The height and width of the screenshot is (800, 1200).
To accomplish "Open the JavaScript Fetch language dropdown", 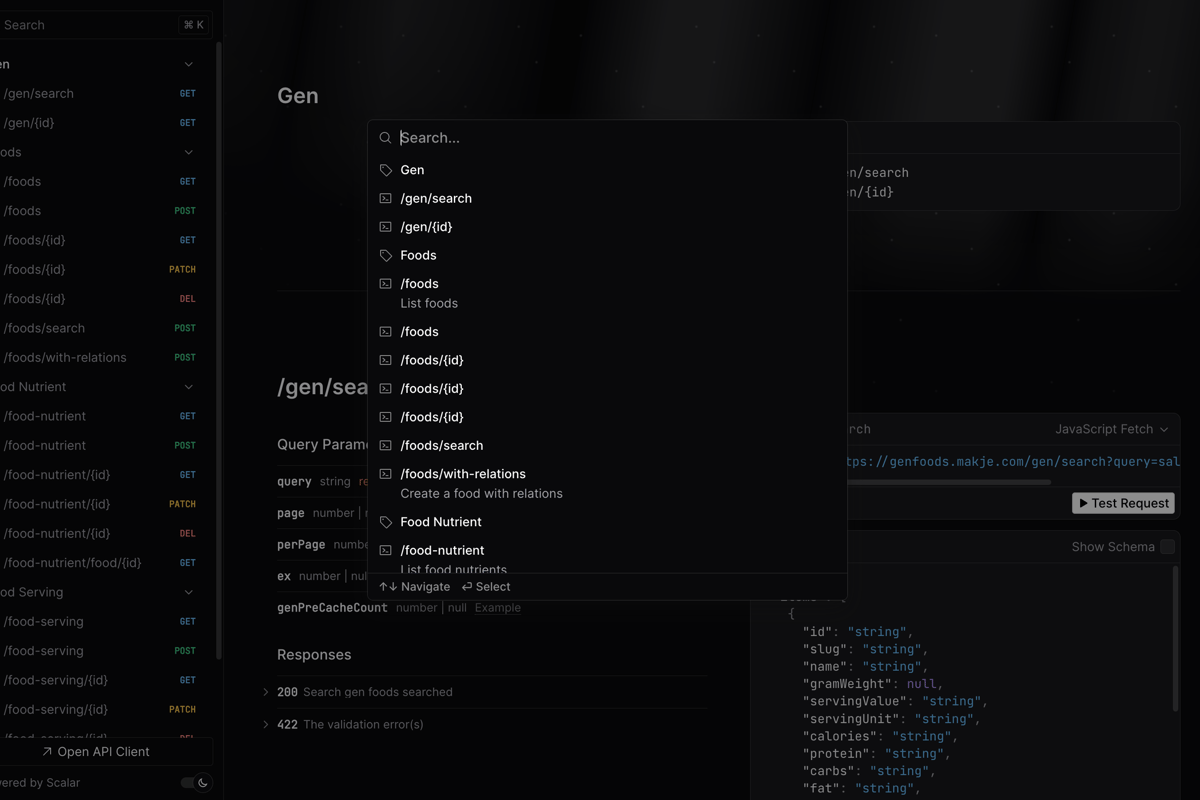I will (1111, 429).
